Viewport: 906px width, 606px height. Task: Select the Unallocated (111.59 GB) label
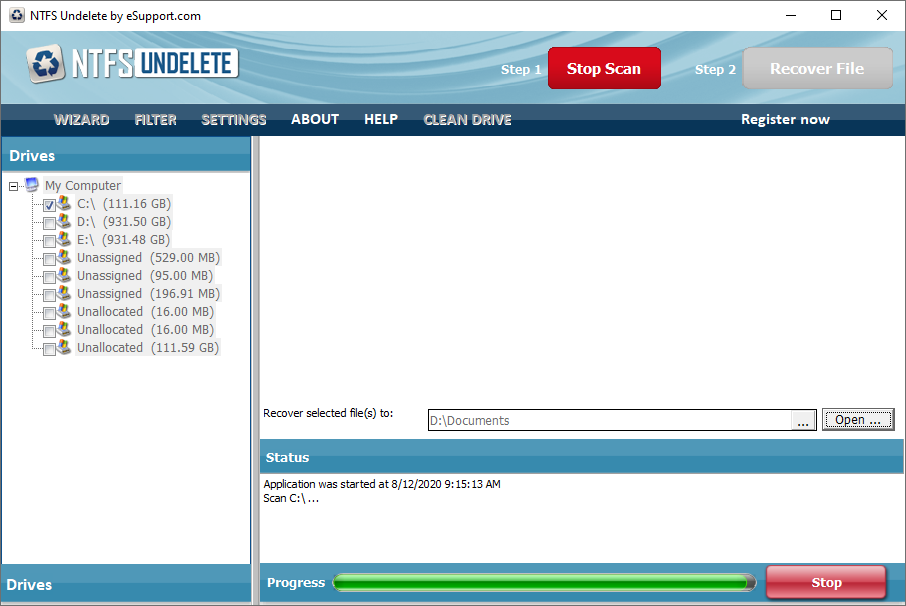click(x=148, y=347)
